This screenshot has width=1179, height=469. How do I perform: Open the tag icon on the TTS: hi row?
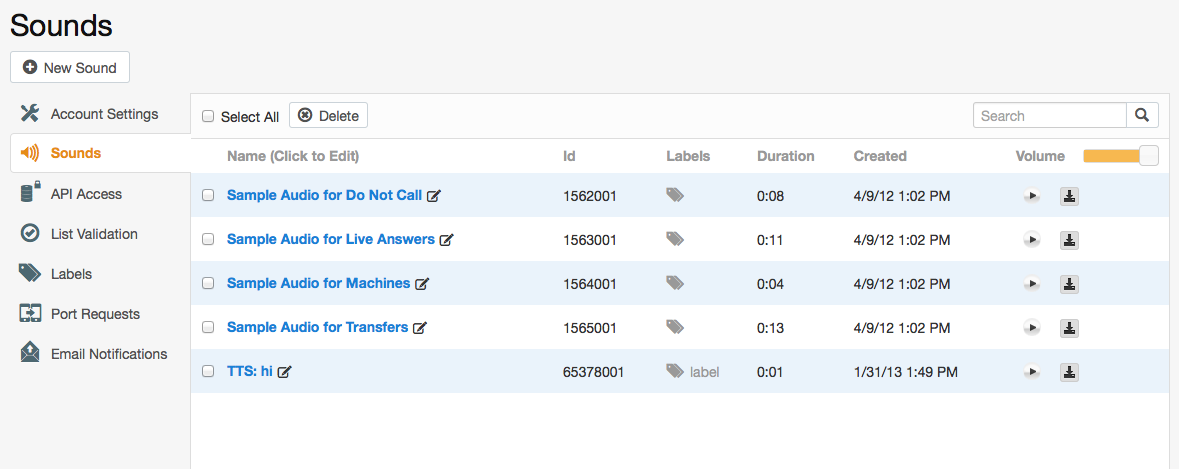[x=675, y=371]
